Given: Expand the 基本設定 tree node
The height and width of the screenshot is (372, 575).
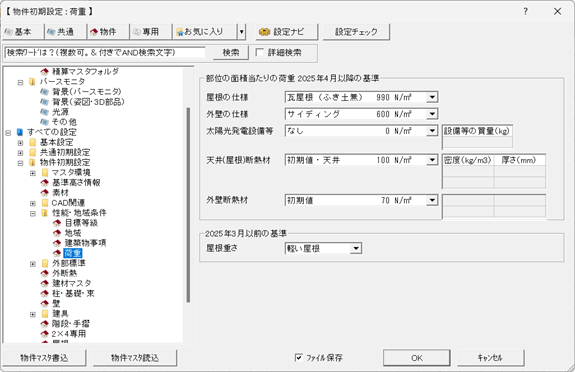Looking at the screenshot, I should tap(21, 143).
